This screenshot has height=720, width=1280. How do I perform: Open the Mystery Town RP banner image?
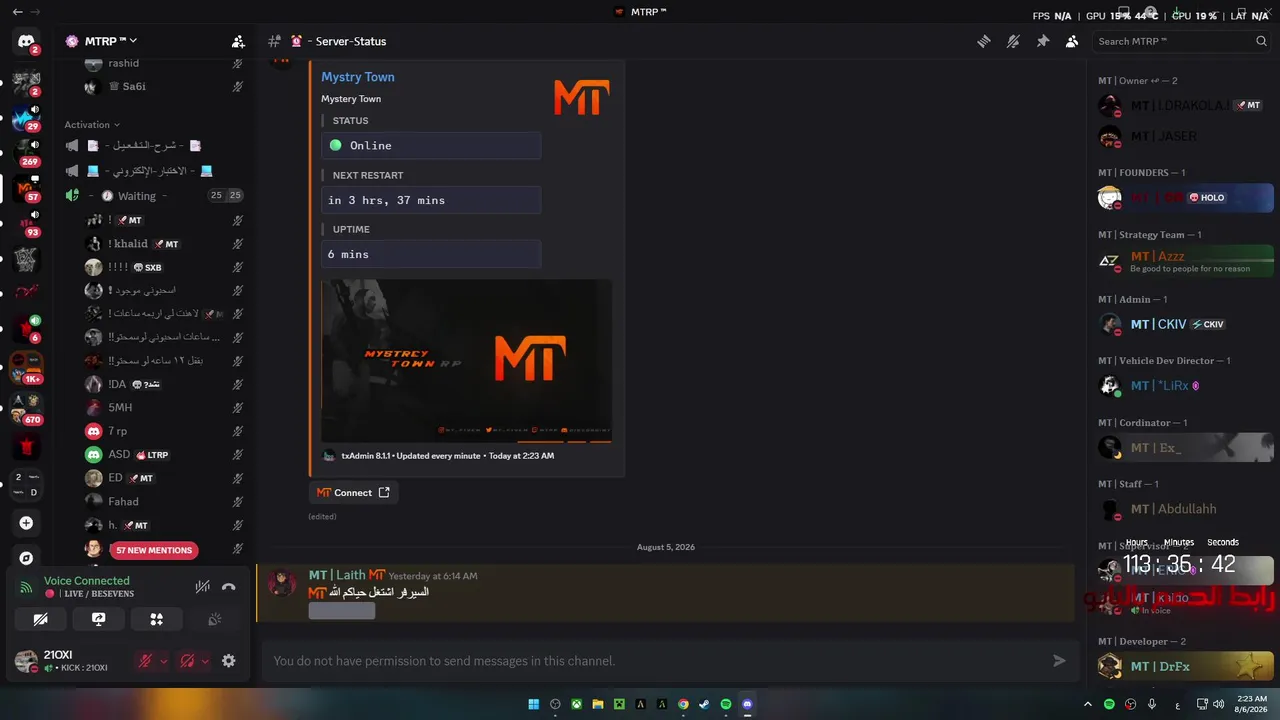point(466,361)
